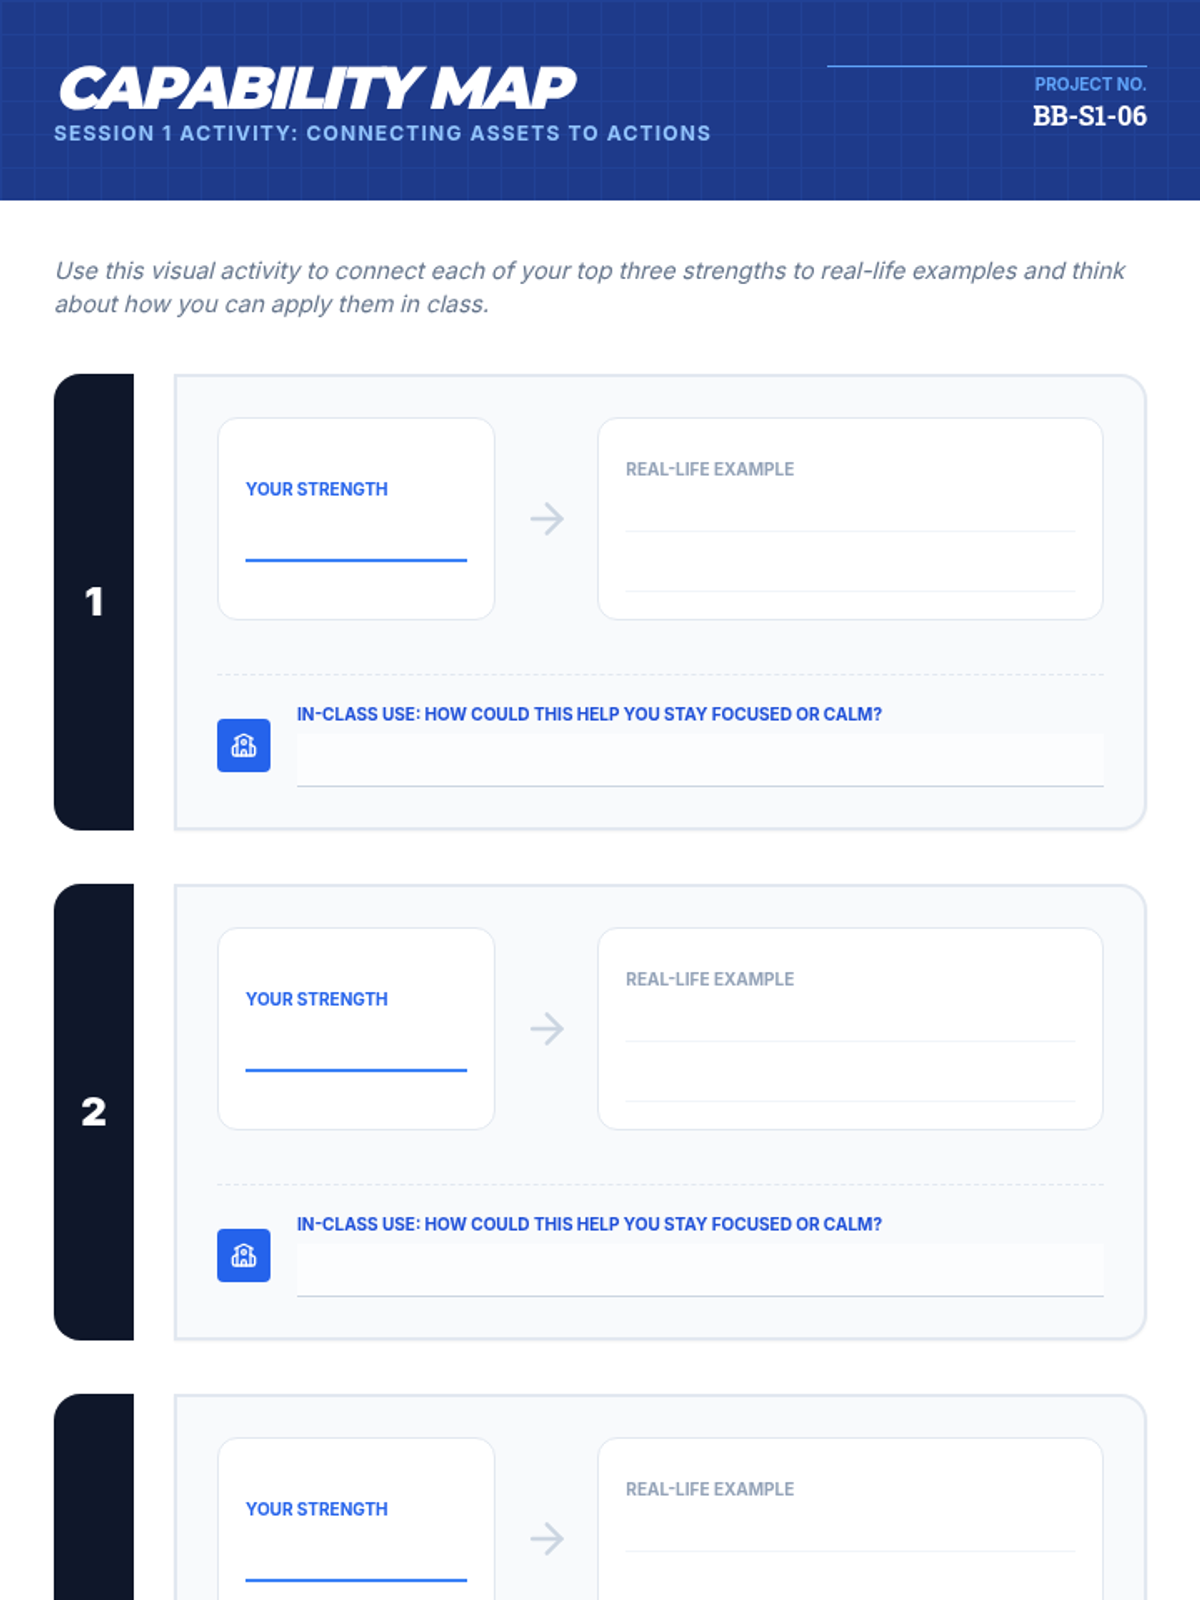Click the arrow icon in section 3

(547, 1538)
